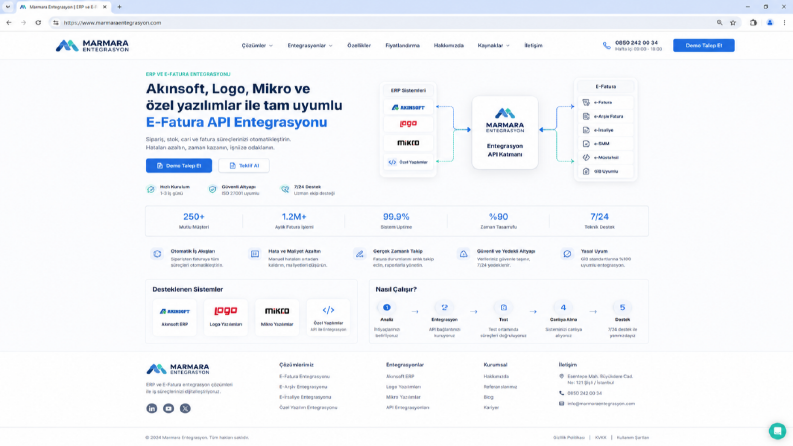Click the hero Demo Talep Et button
Screen dimensions: 793x446
pos(179,165)
